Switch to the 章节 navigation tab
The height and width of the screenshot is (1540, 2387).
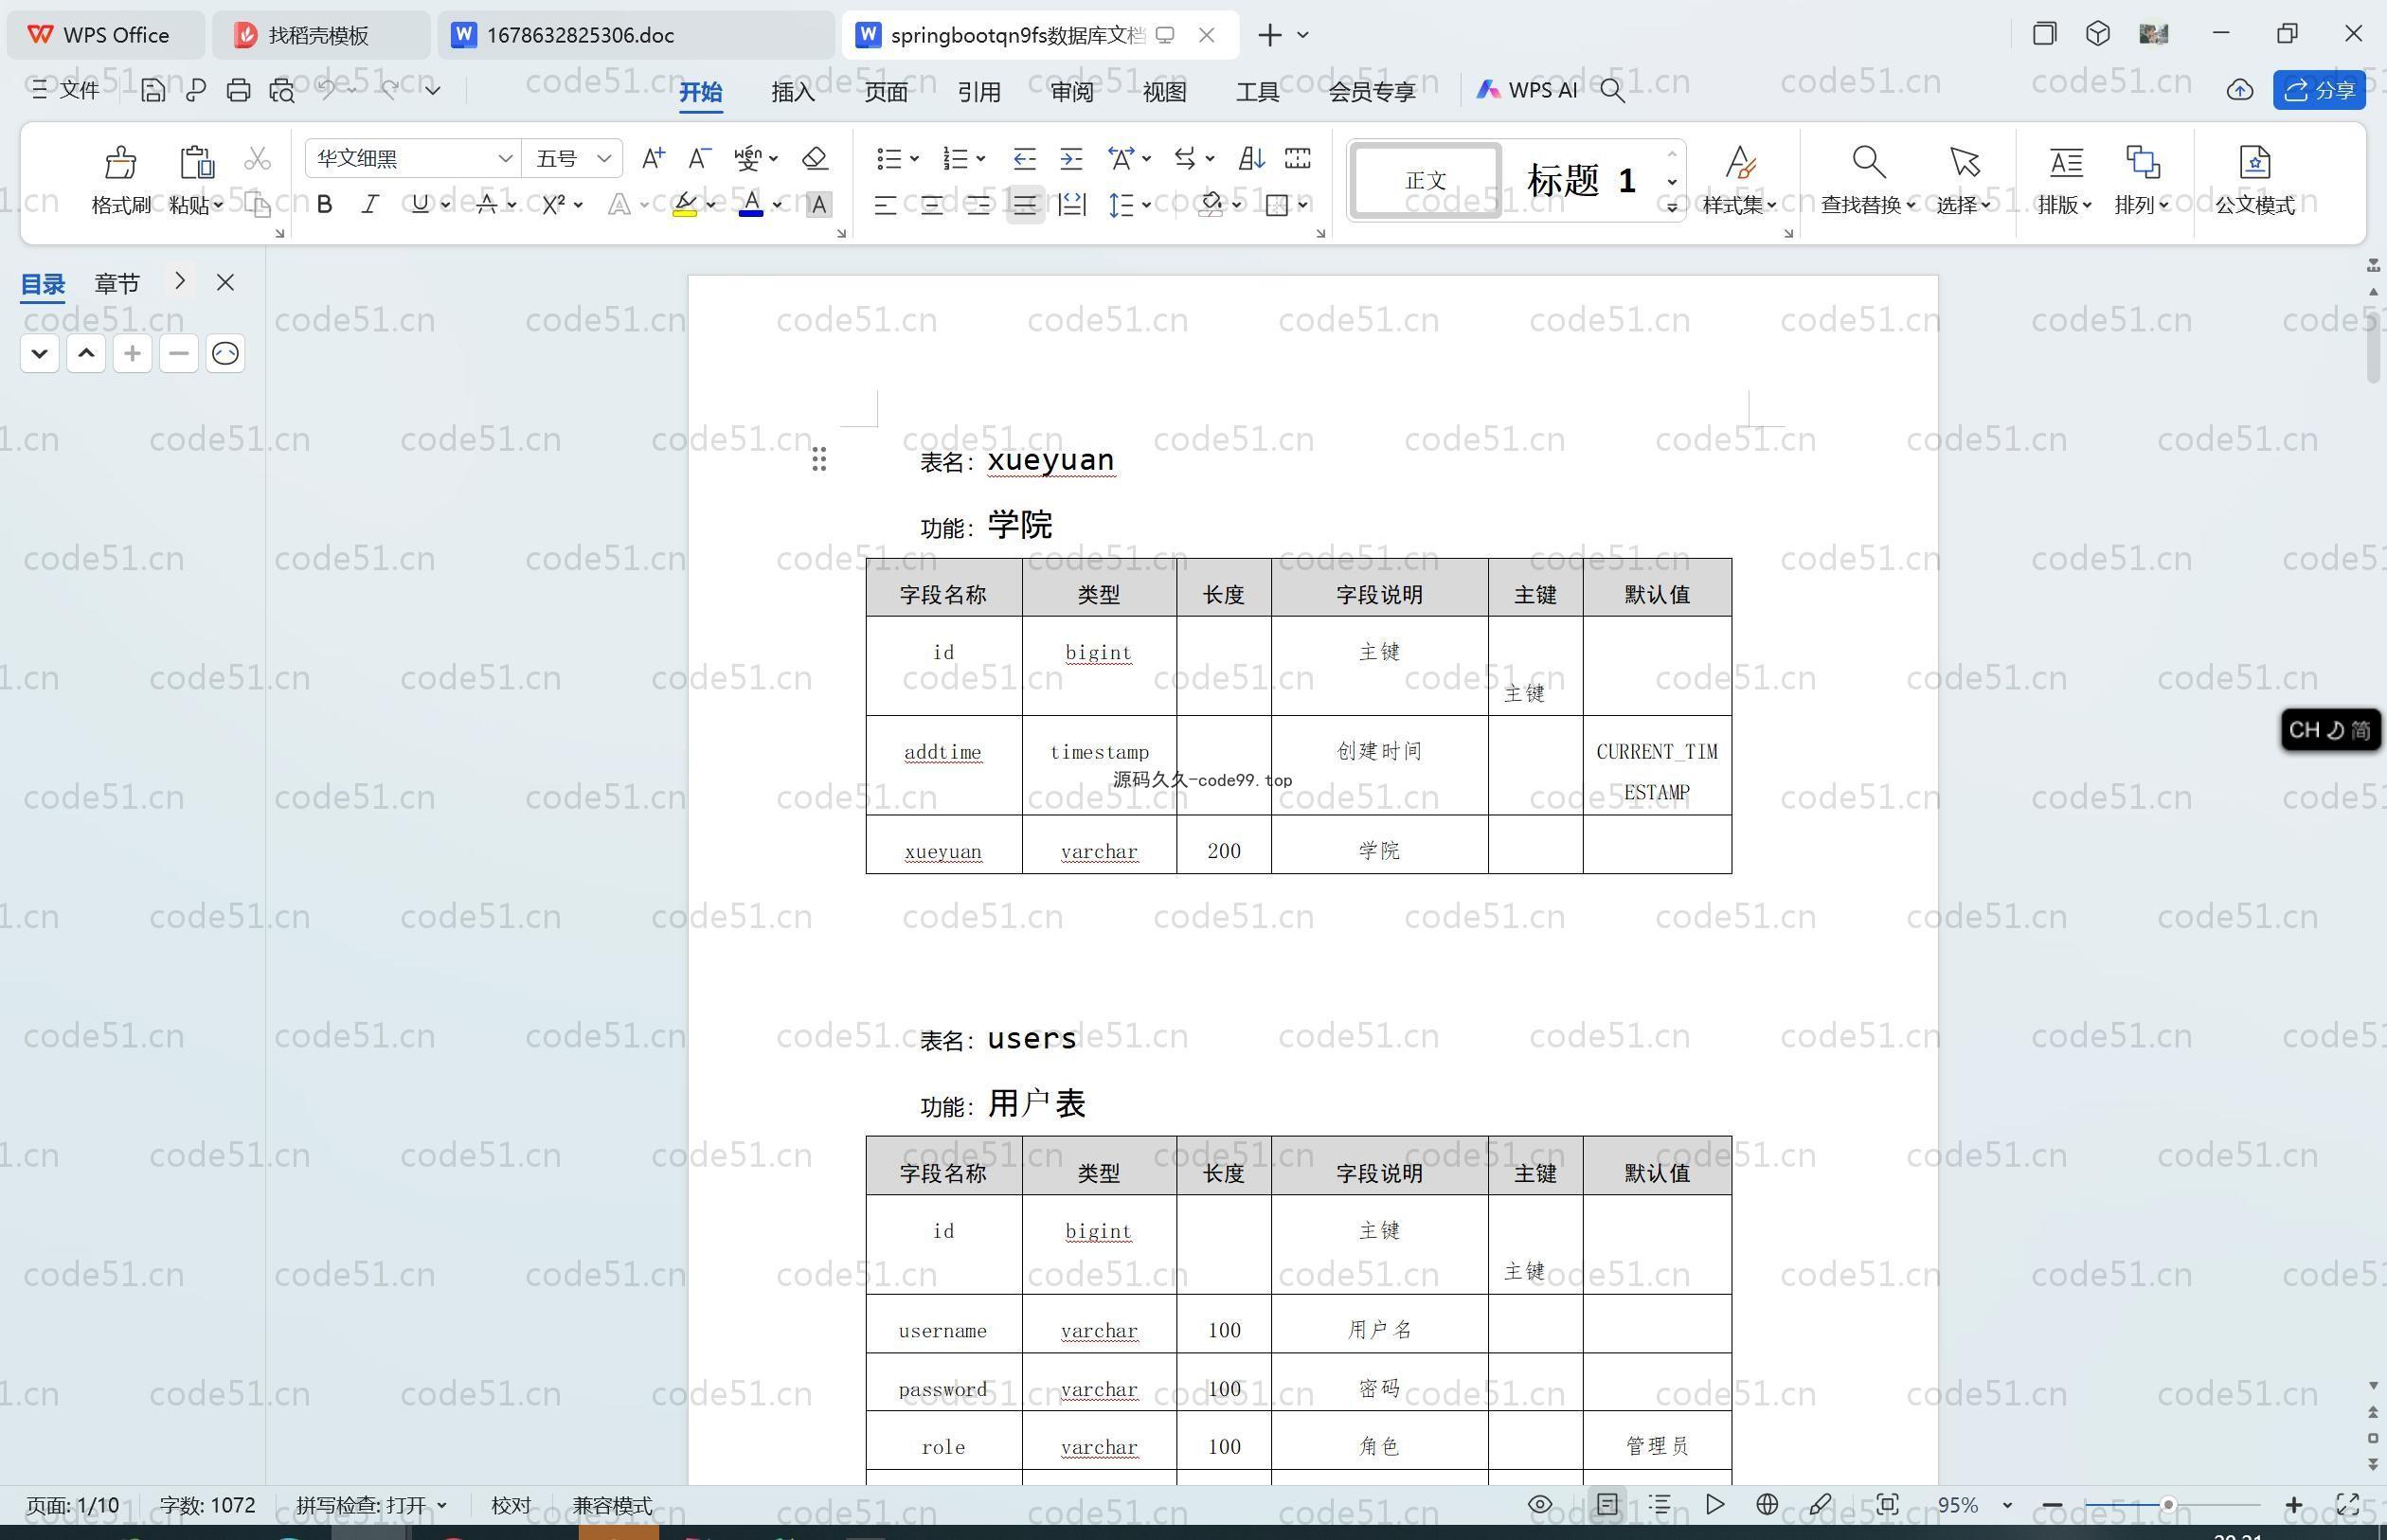coord(117,283)
